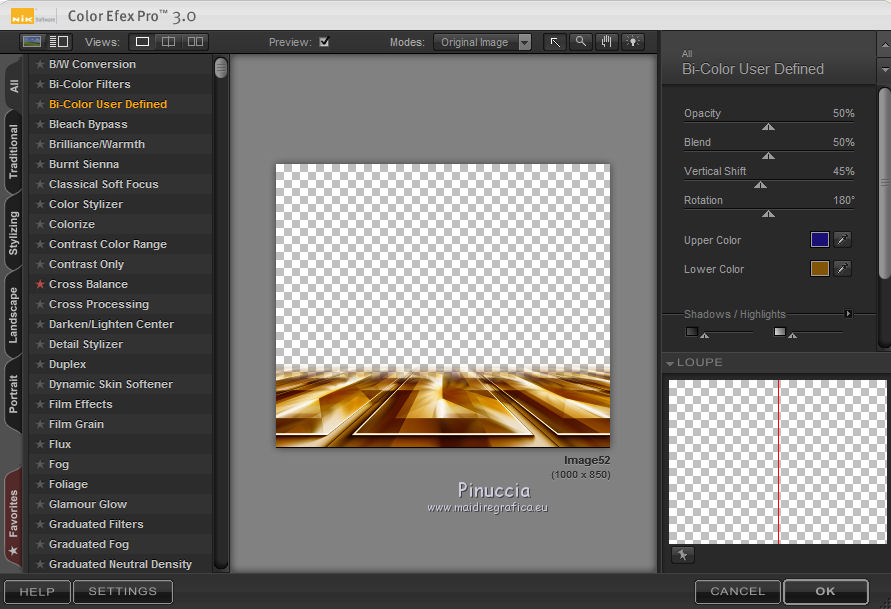Switch to side-by-side preview view
The image size is (891, 609).
point(195,42)
